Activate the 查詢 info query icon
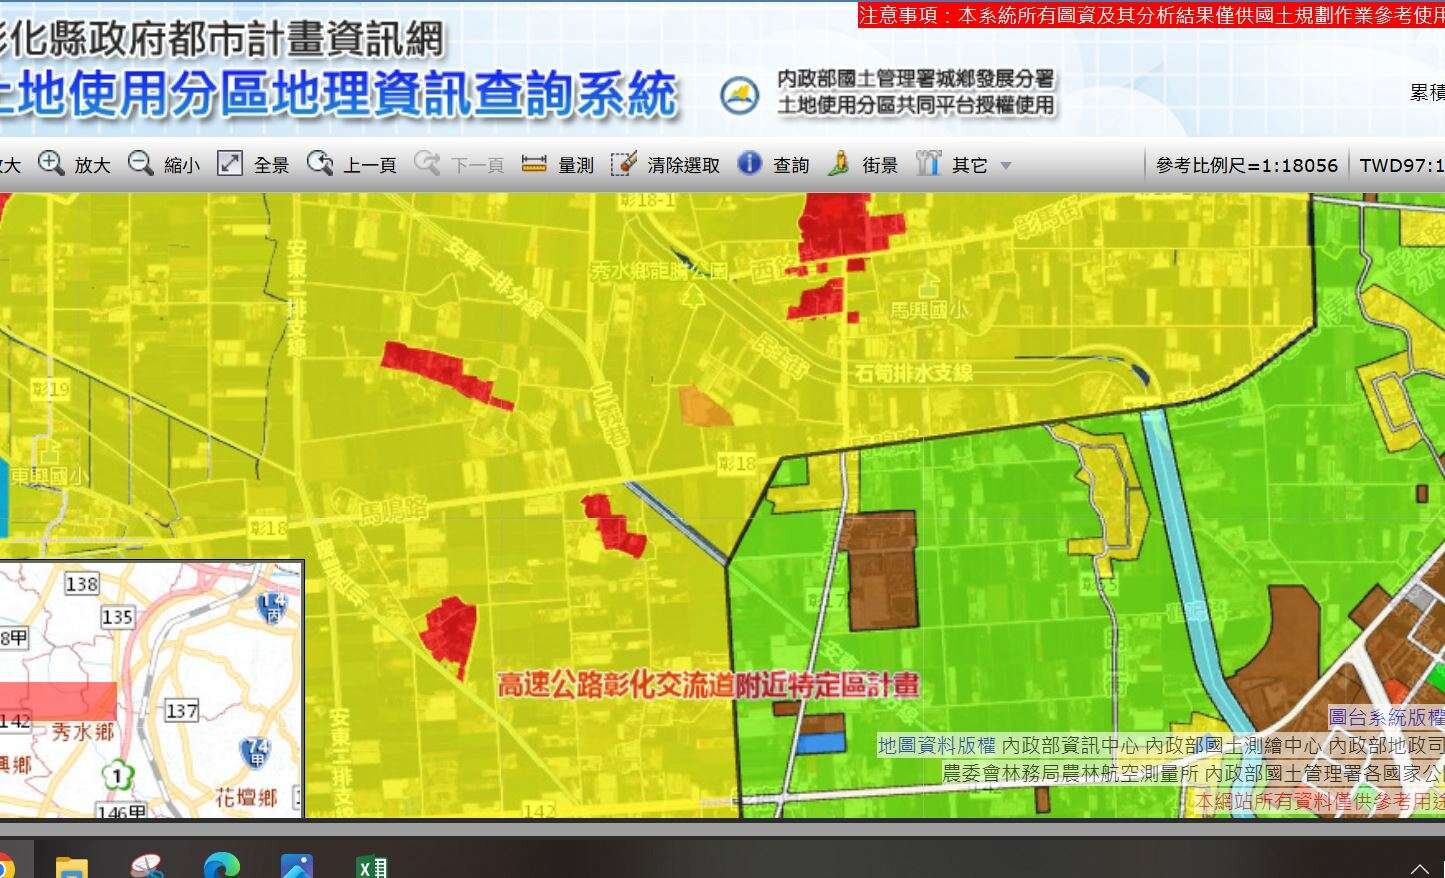 pos(749,163)
